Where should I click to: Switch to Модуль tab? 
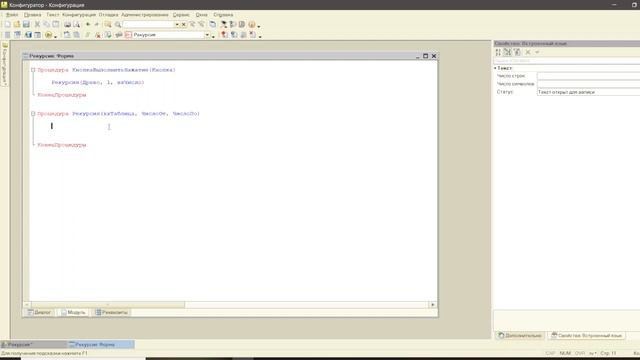tap(73, 313)
